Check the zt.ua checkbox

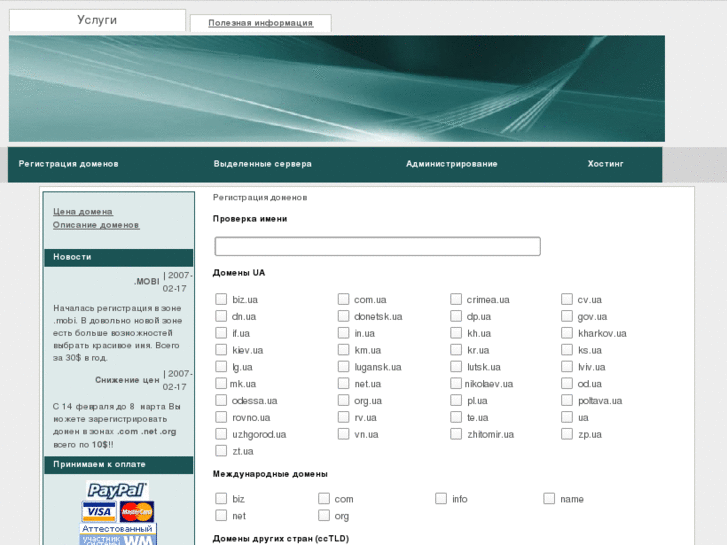pyautogui.click(x=221, y=451)
